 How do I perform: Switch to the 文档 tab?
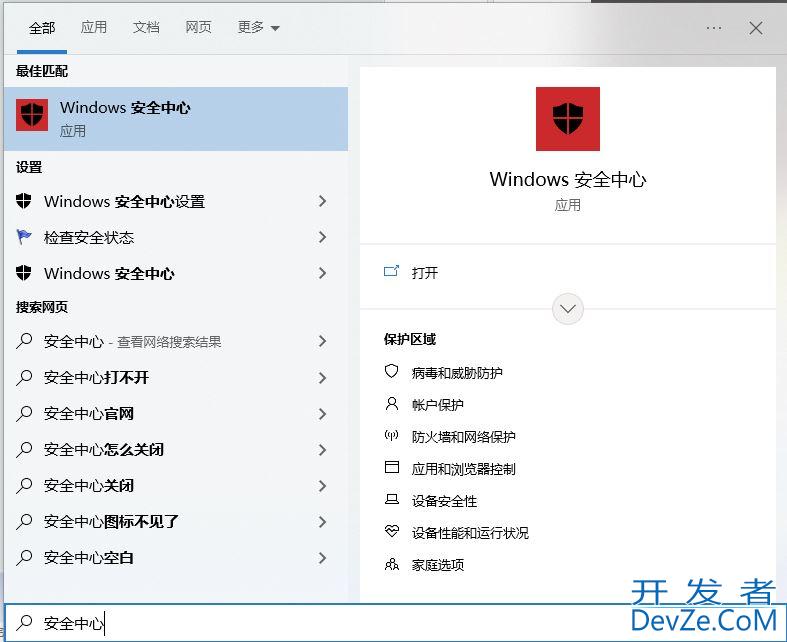click(x=146, y=27)
